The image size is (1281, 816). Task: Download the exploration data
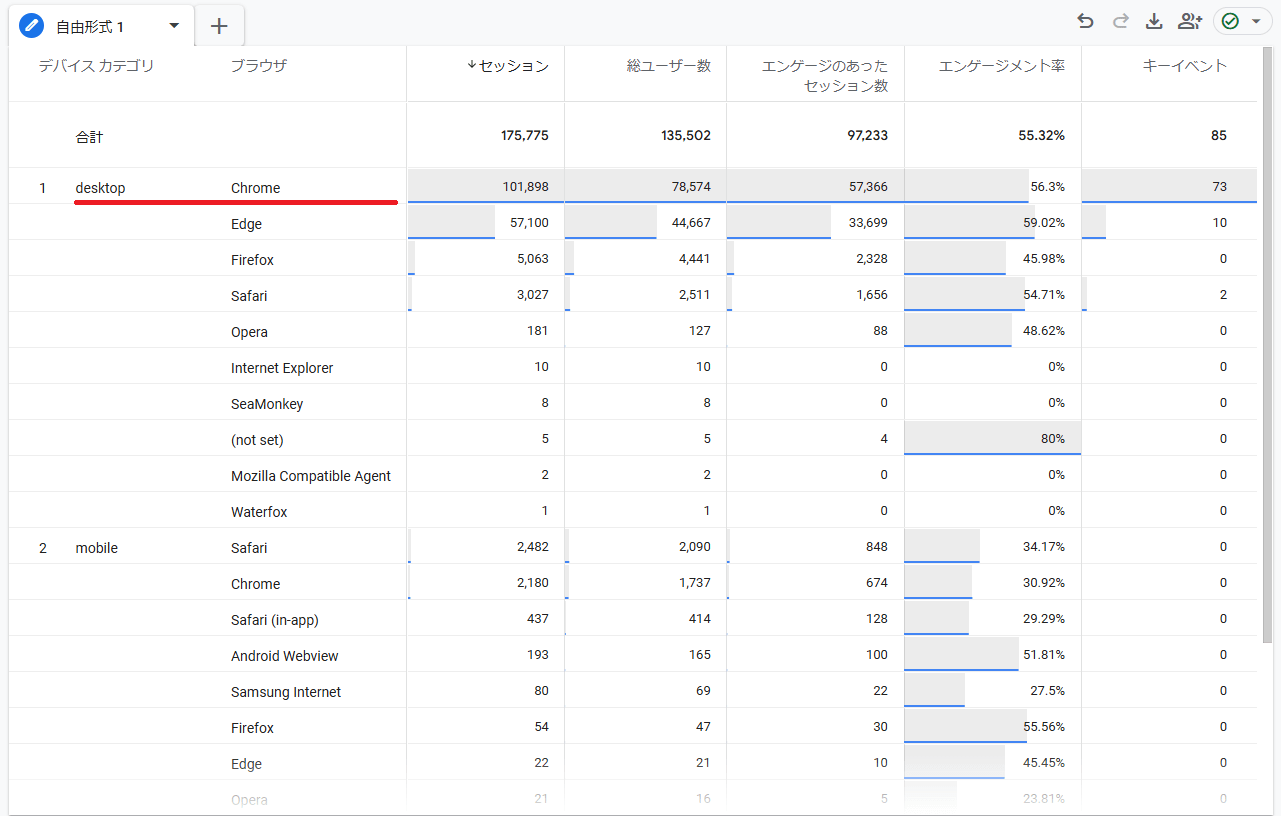(1154, 21)
